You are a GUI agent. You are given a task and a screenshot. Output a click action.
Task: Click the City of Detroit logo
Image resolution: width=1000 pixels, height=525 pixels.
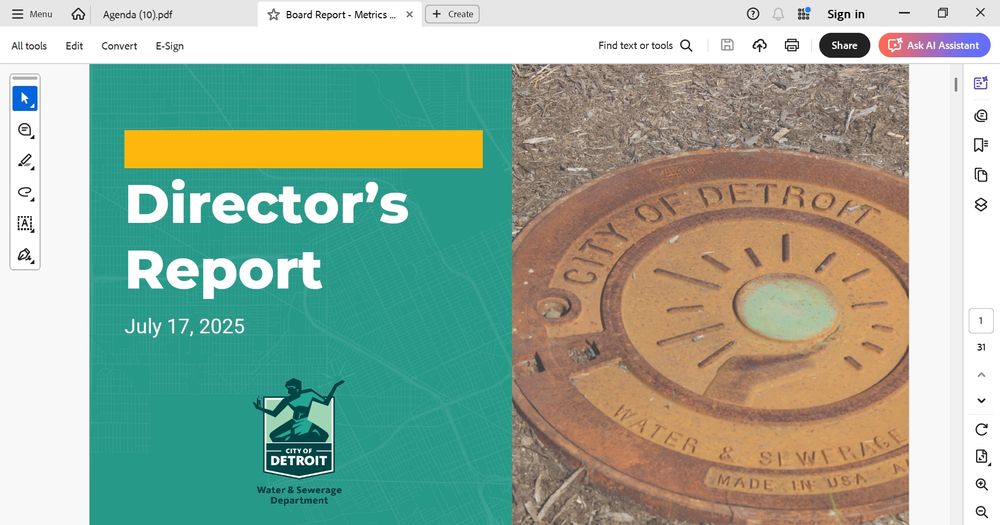click(x=298, y=429)
